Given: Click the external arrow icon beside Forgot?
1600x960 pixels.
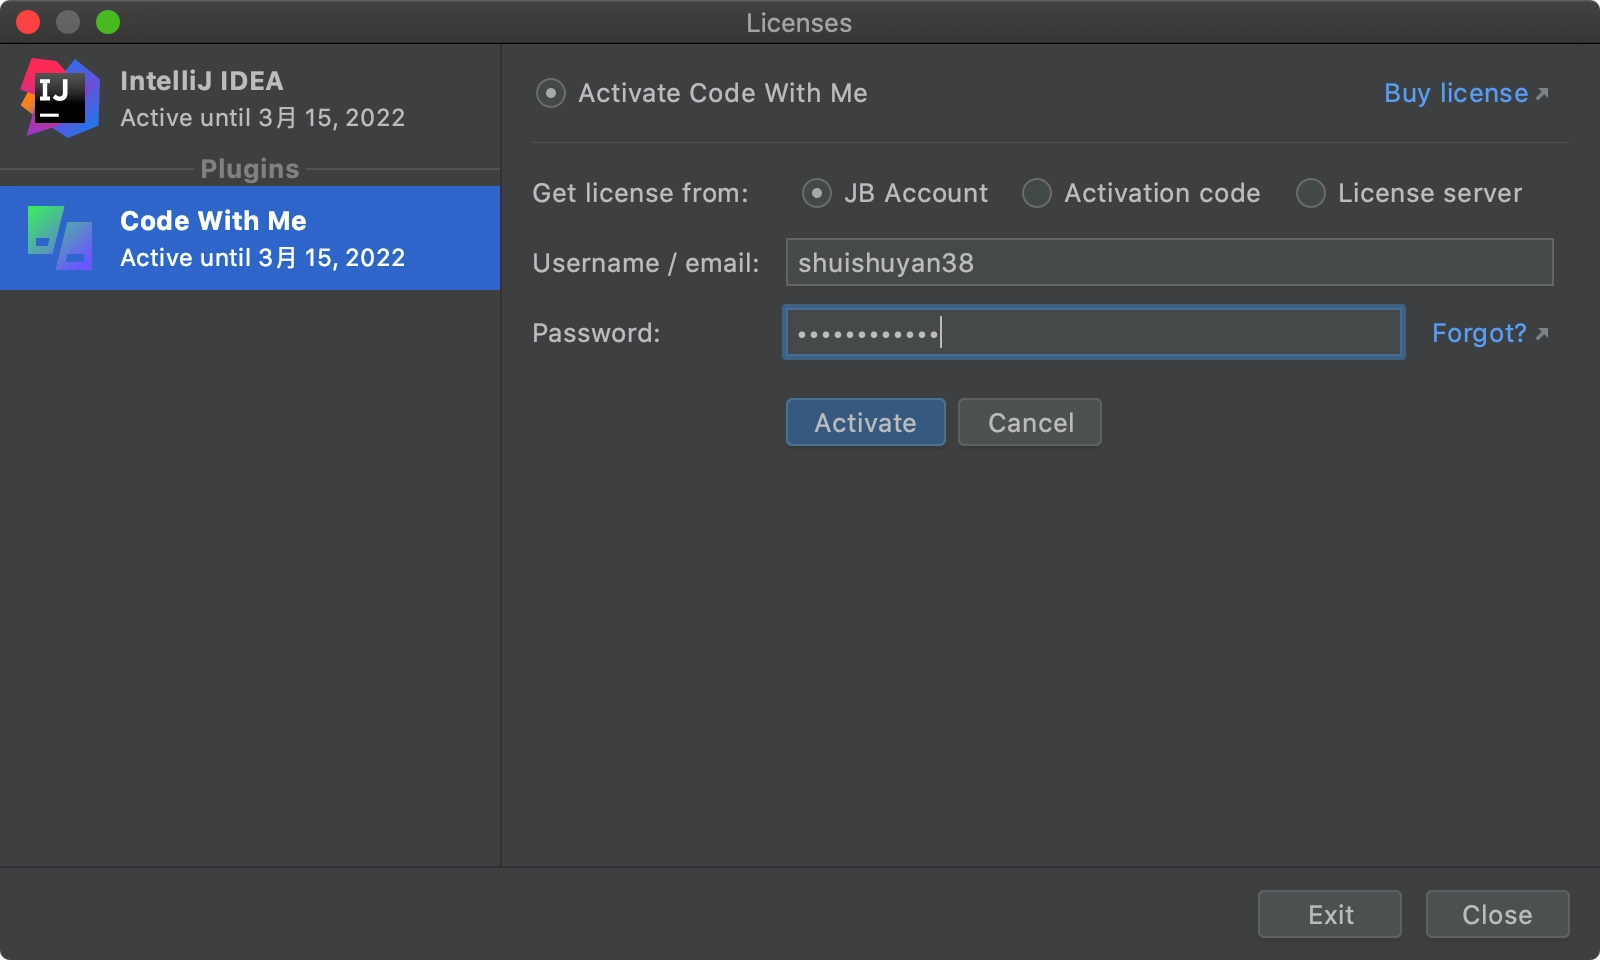Looking at the screenshot, I should tap(1542, 334).
